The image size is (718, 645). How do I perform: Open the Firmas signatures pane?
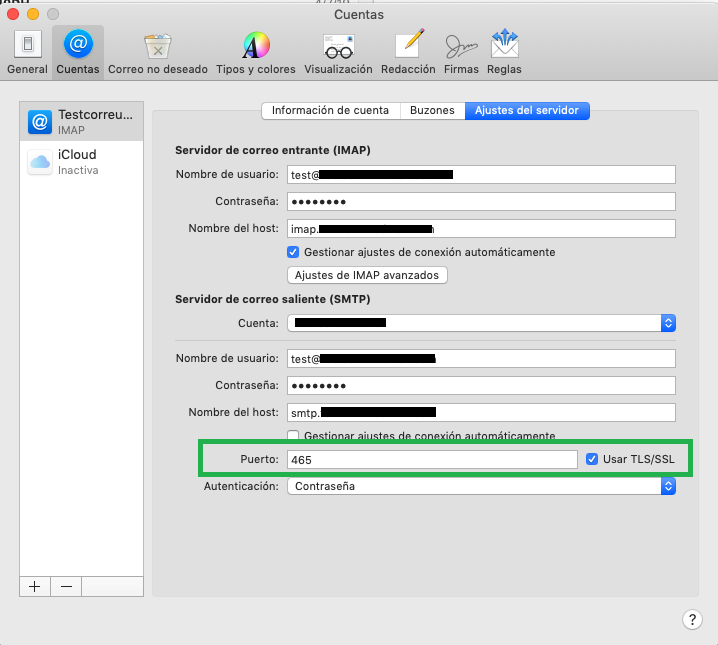coord(461,52)
